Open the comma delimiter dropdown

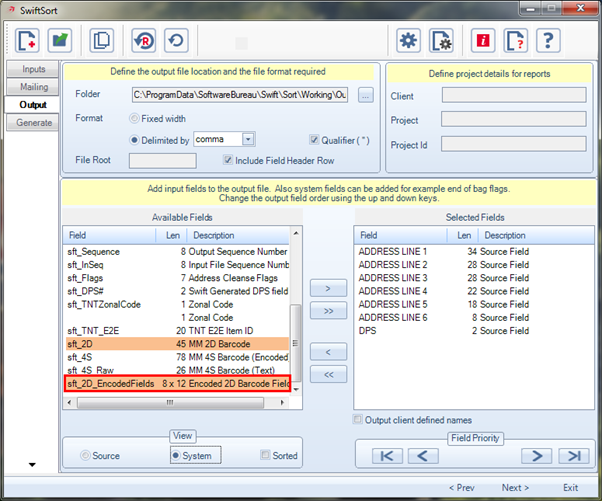coord(248,139)
